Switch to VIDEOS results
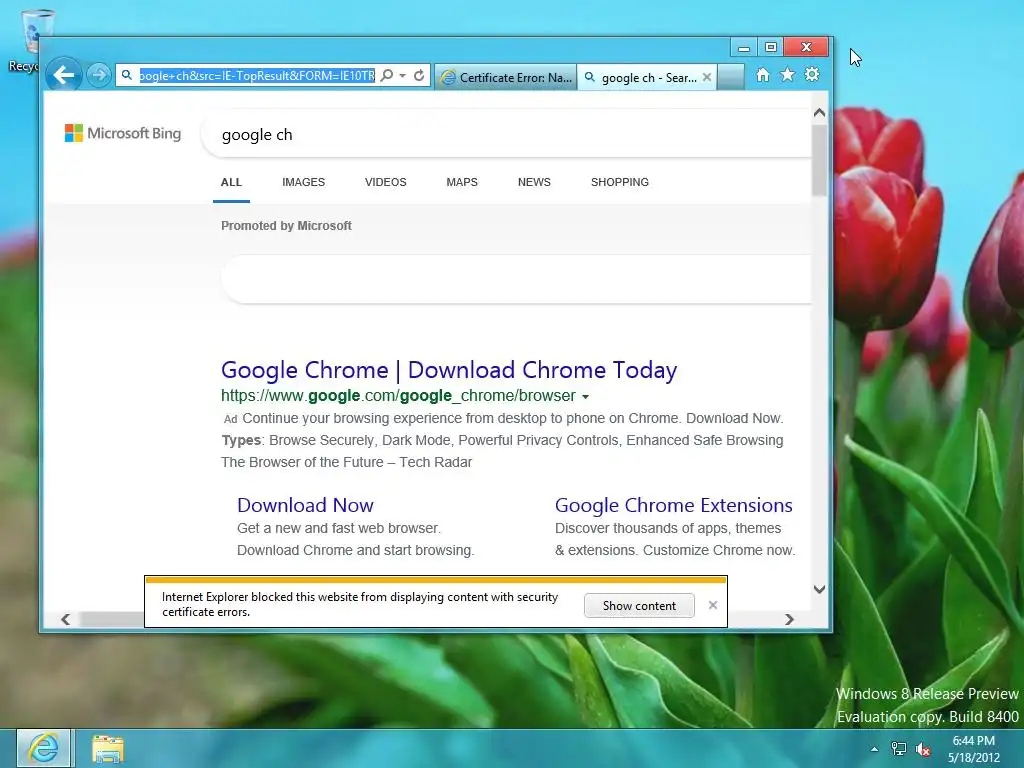The width and height of the screenshot is (1024, 768). pyautogui.click(x=385, y=182)
